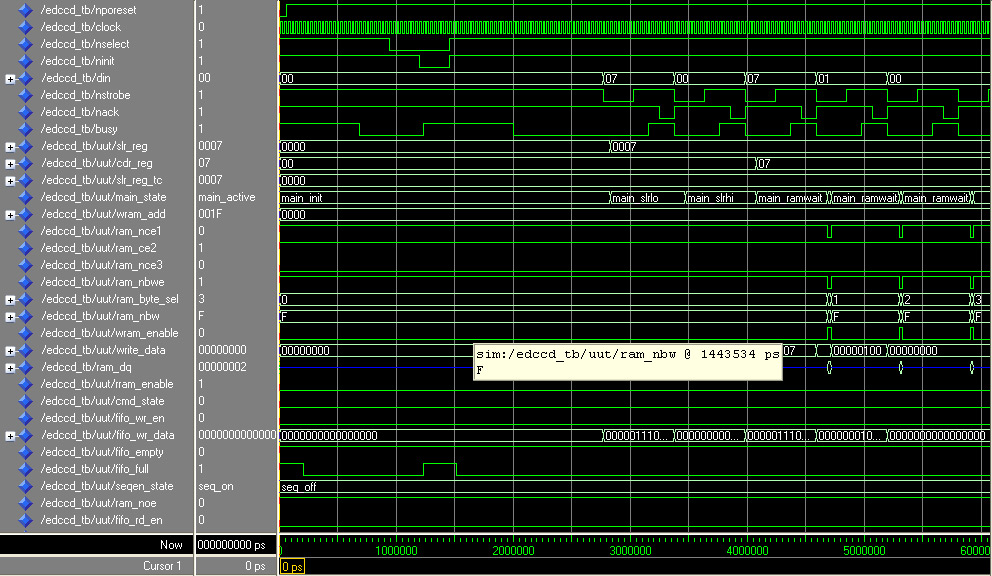Click the diamond icon next to clock signal
The width and height of the screenshot is (992, 576).
26,27
